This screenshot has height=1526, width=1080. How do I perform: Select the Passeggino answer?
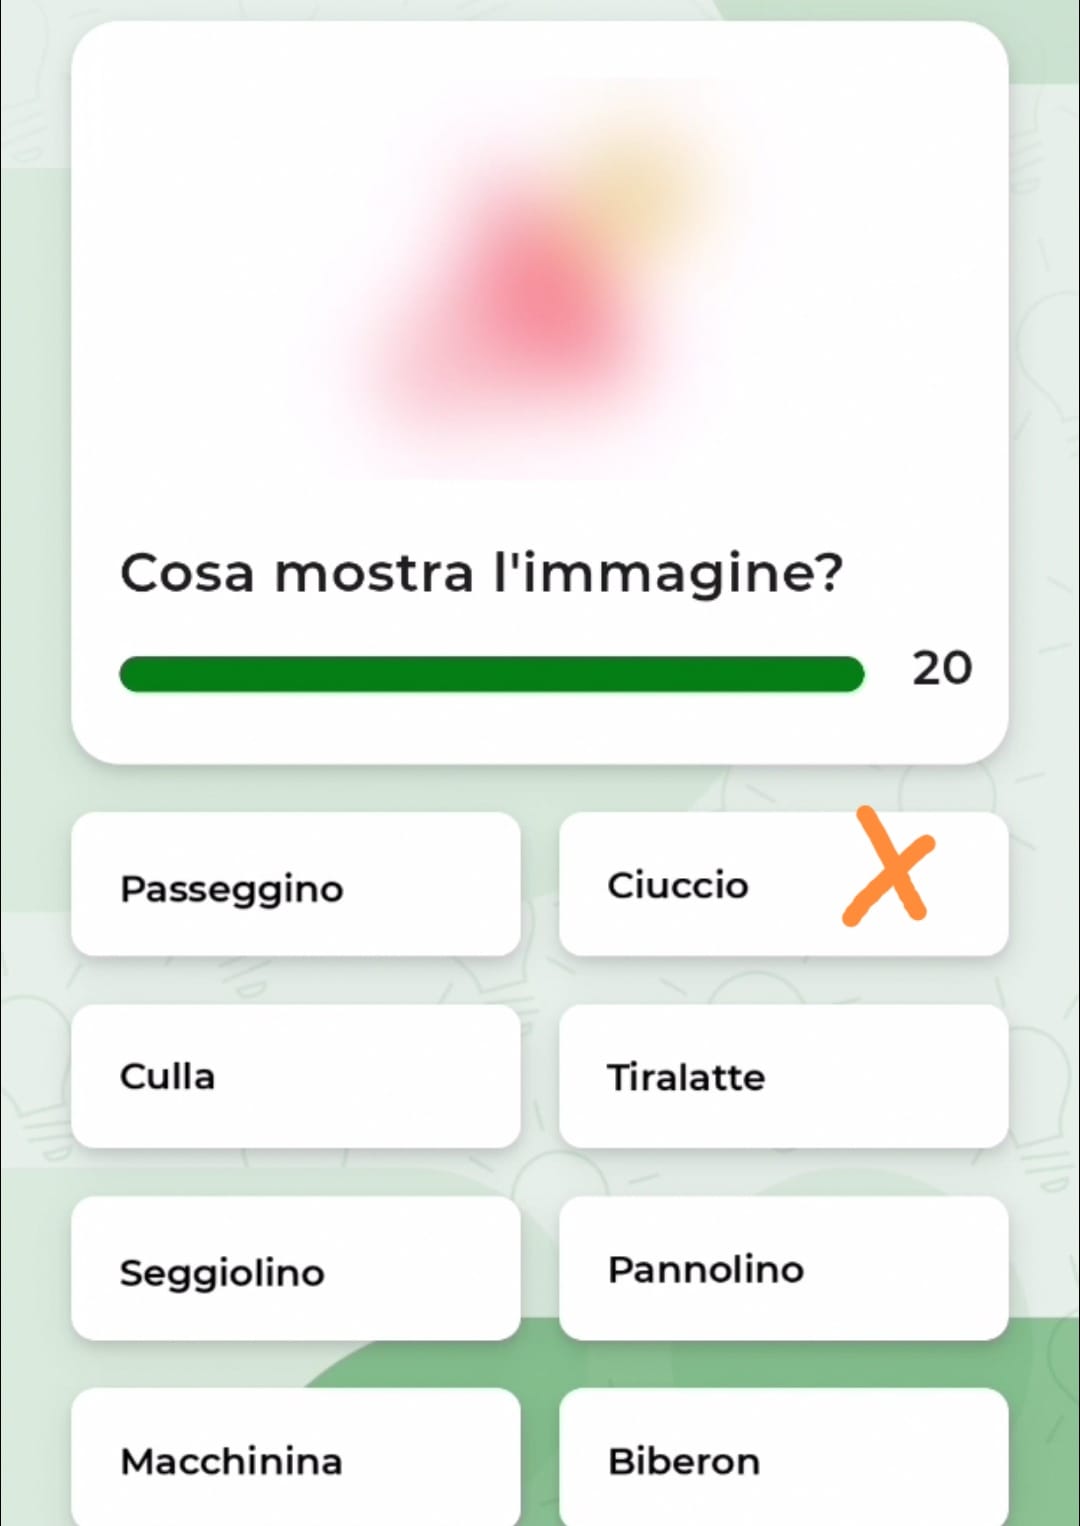(x=296, y=886)
